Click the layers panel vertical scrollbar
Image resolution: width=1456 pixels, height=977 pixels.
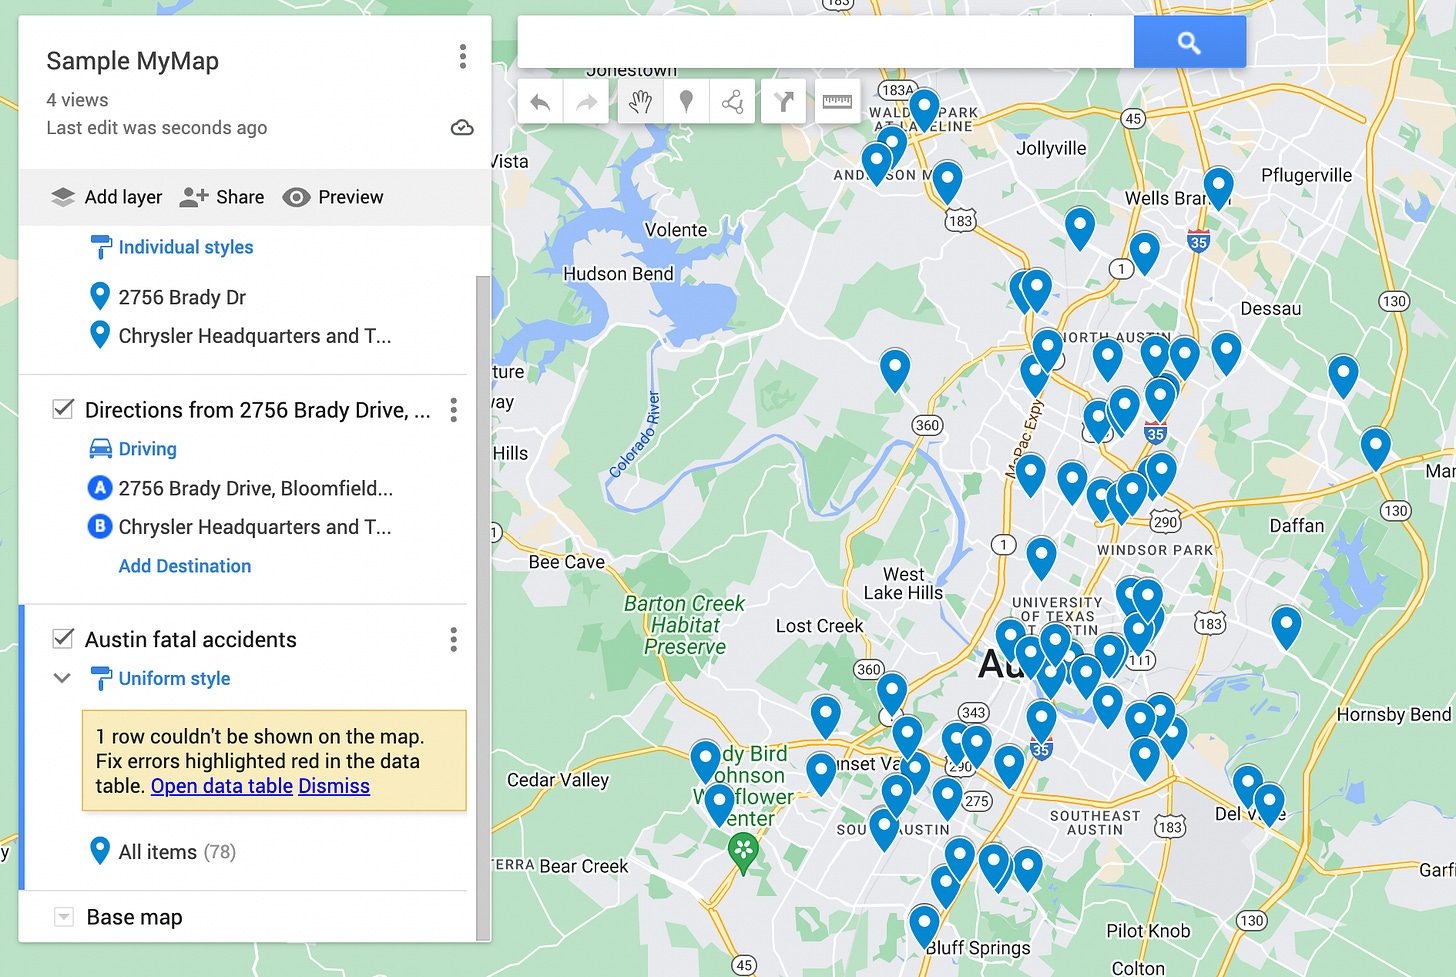click(x=483, y=608)
